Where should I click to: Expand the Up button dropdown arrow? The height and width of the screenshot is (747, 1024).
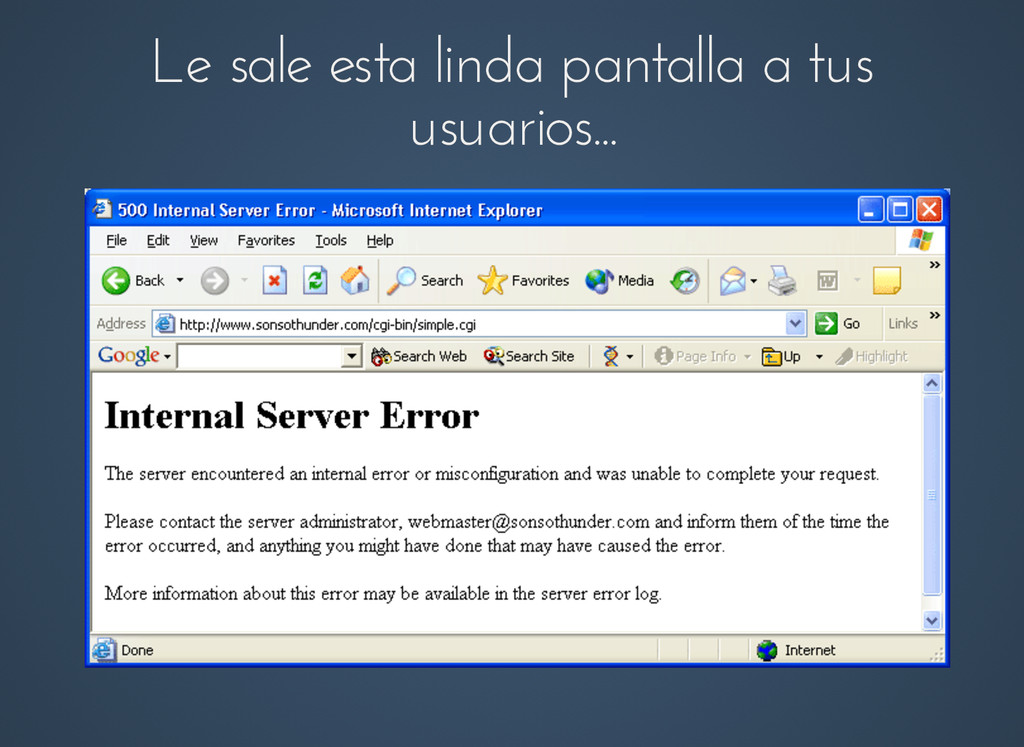point(819,357)
